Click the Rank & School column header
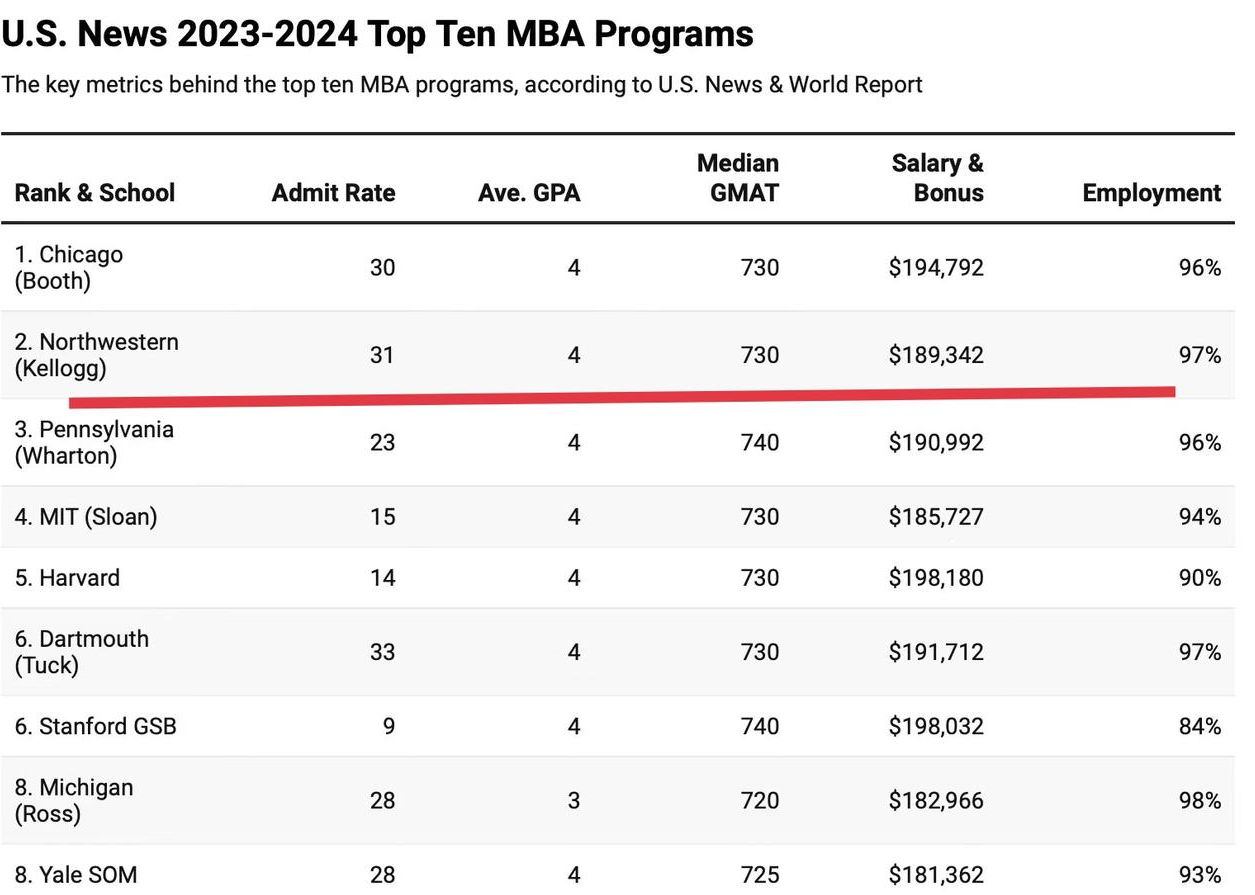 pyautogui.click(x=95, y=192)
